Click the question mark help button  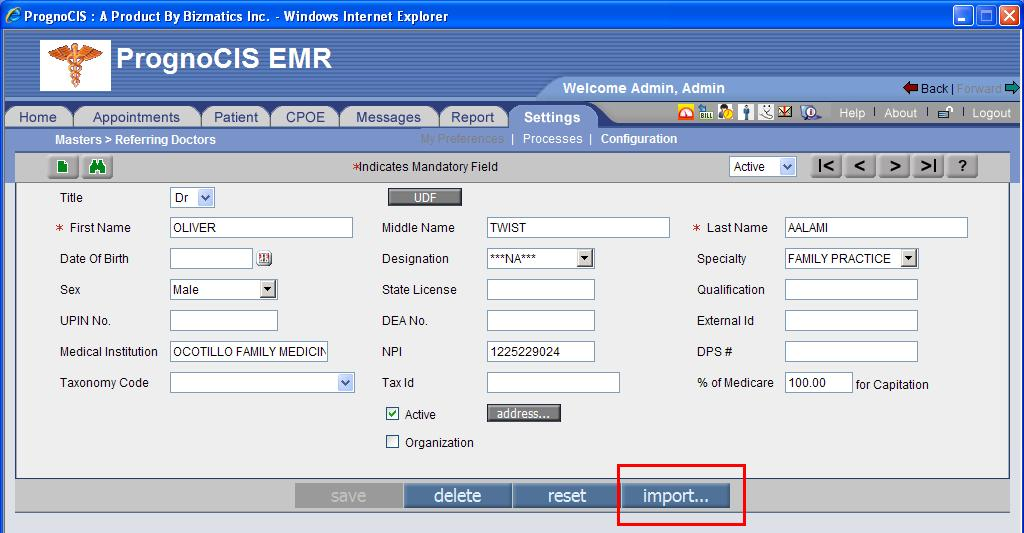coord(962,167)
